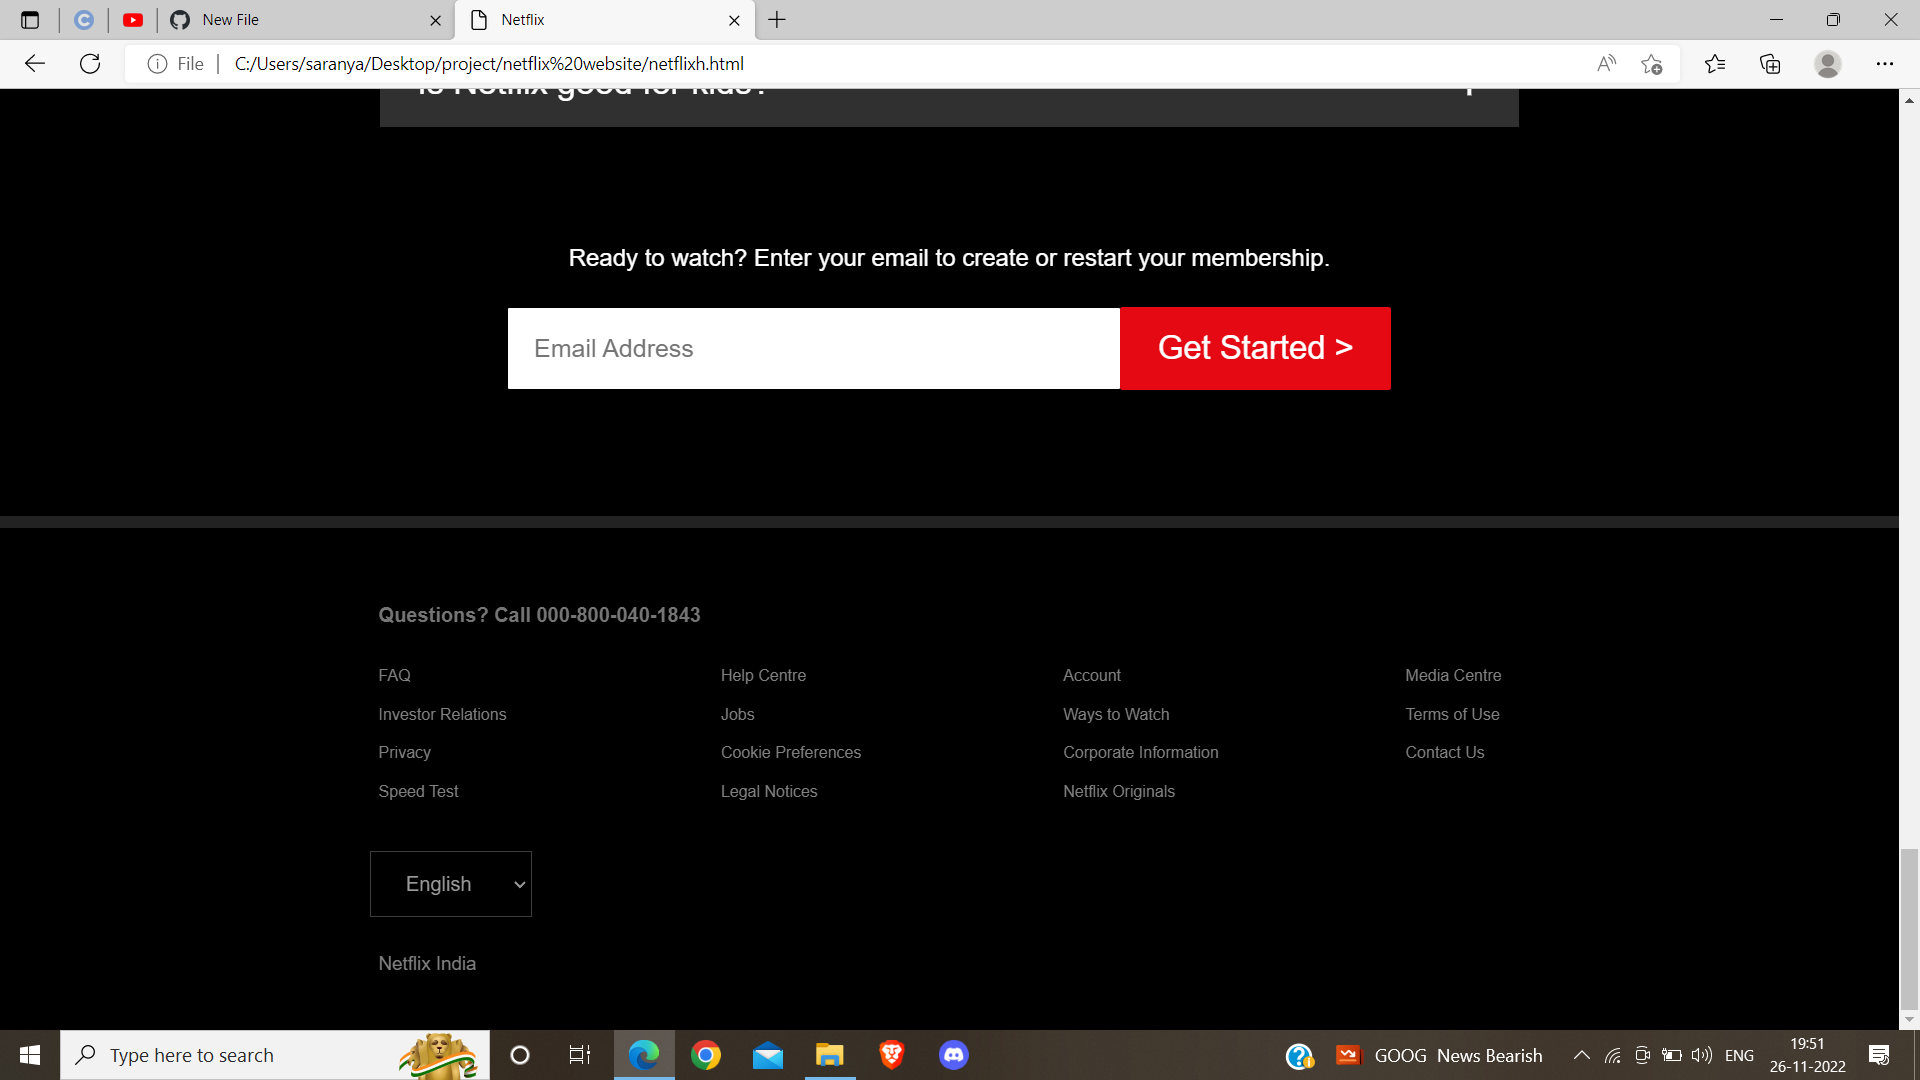Open Read aloud in the browser toolbar

pos(1606,63)
